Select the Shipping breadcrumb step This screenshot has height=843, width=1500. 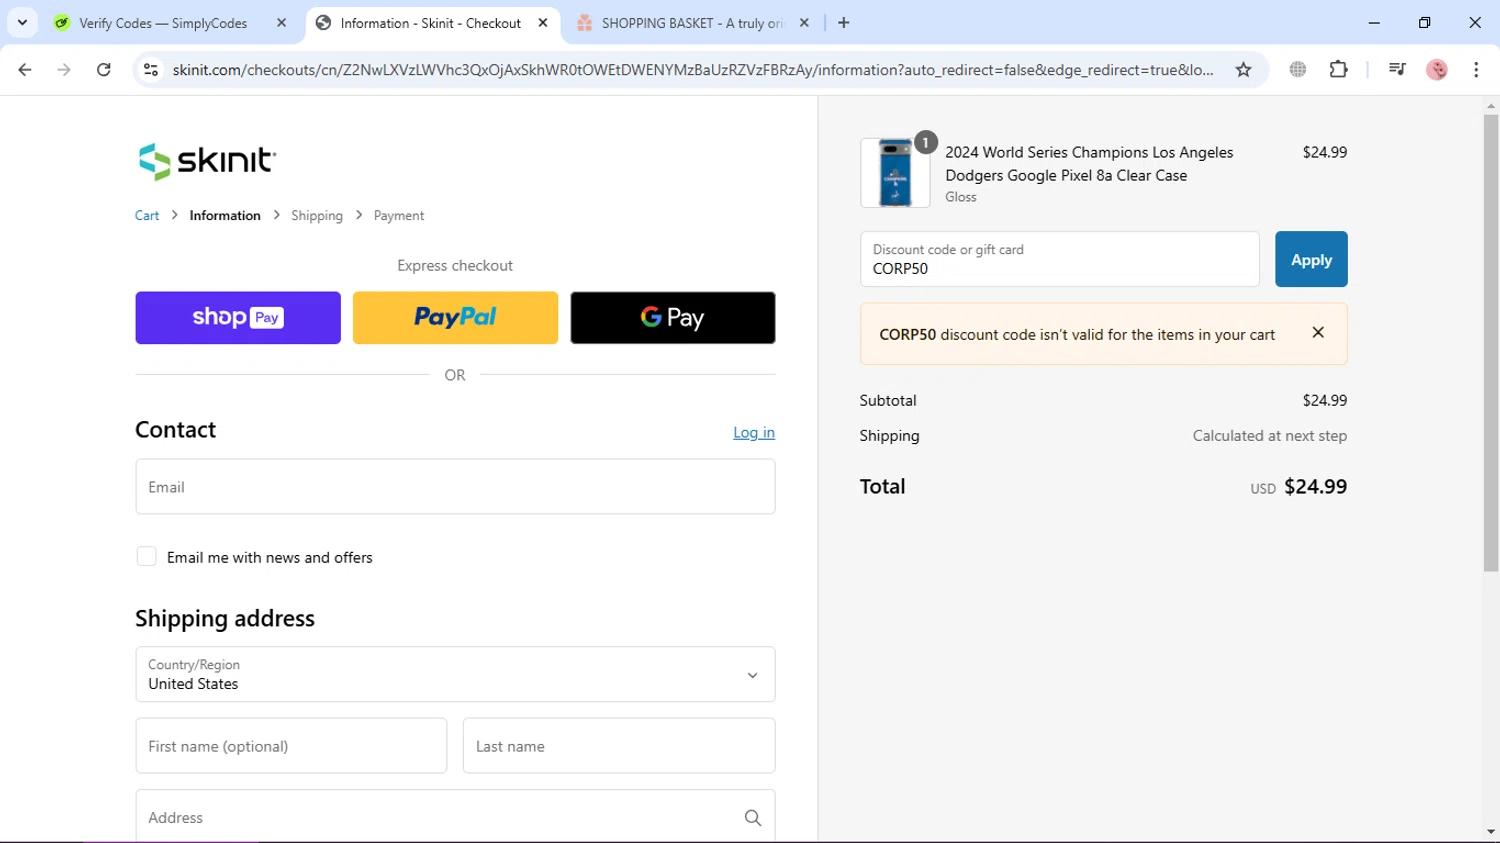tap(317, 216)
